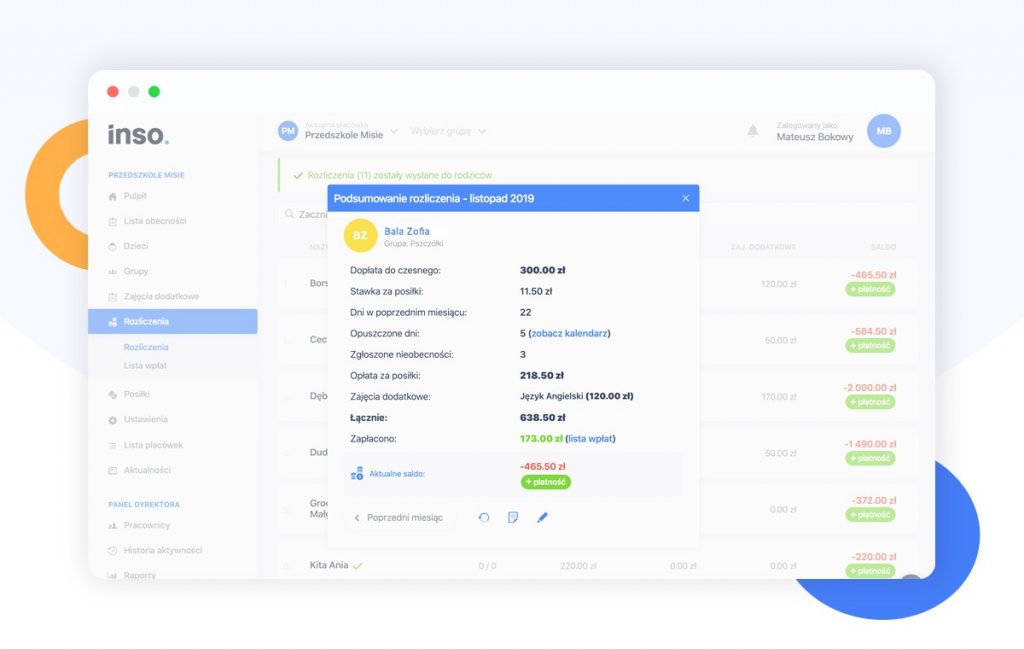
Task: Open the Lista wpłat submenu item
Action: [x=146, y=366]
